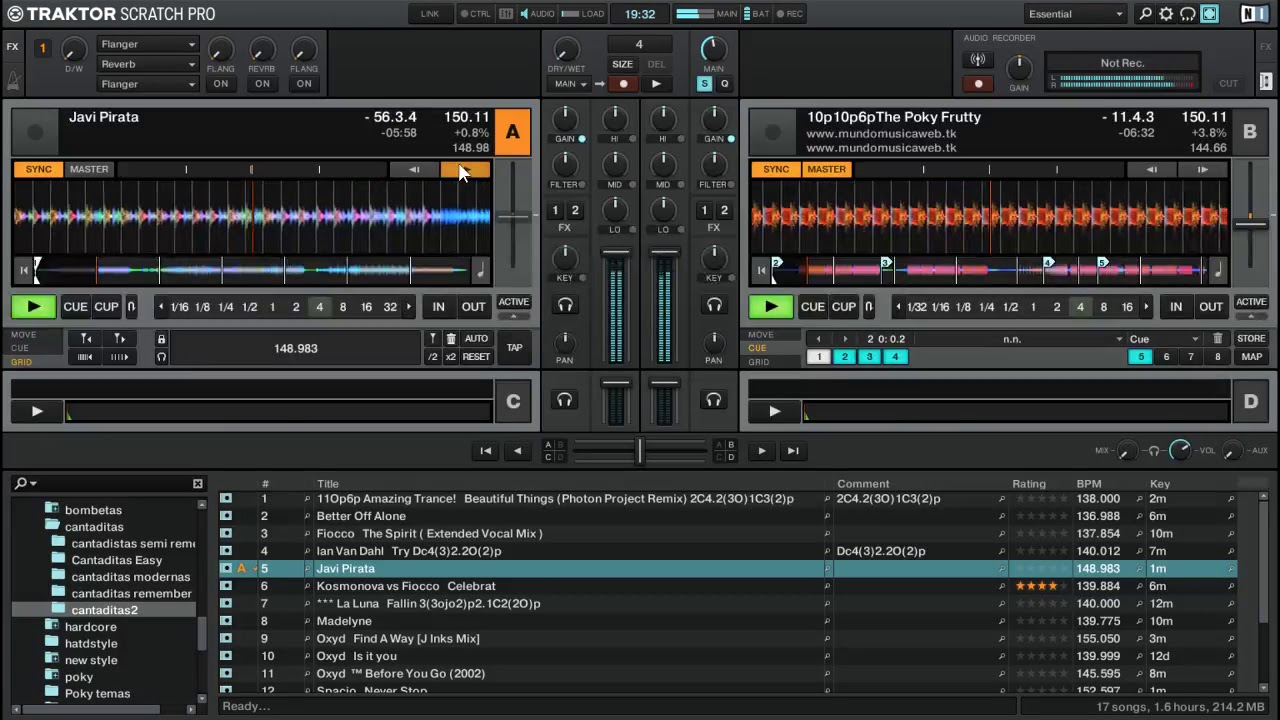Viewport: 1280px width, 720px height.
Task: Open Deck B cue type Cue dropdown
Action: click(x=1164, y=339)
